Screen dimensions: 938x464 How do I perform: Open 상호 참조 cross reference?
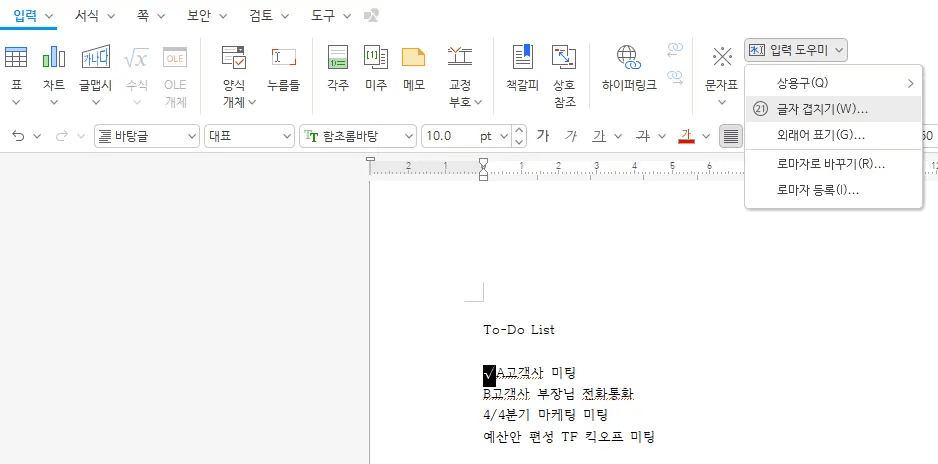point(564,58)
